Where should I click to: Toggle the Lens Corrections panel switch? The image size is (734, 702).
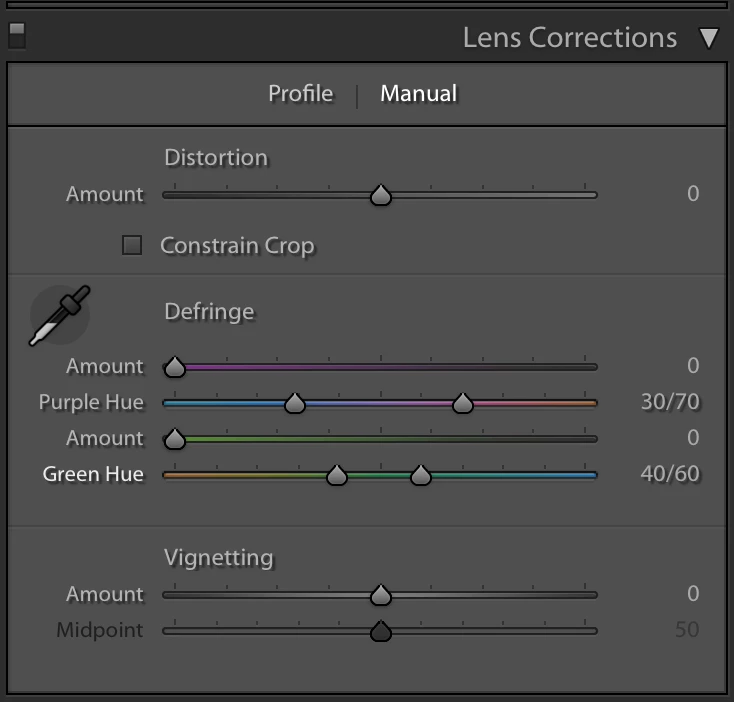point(17,36)
